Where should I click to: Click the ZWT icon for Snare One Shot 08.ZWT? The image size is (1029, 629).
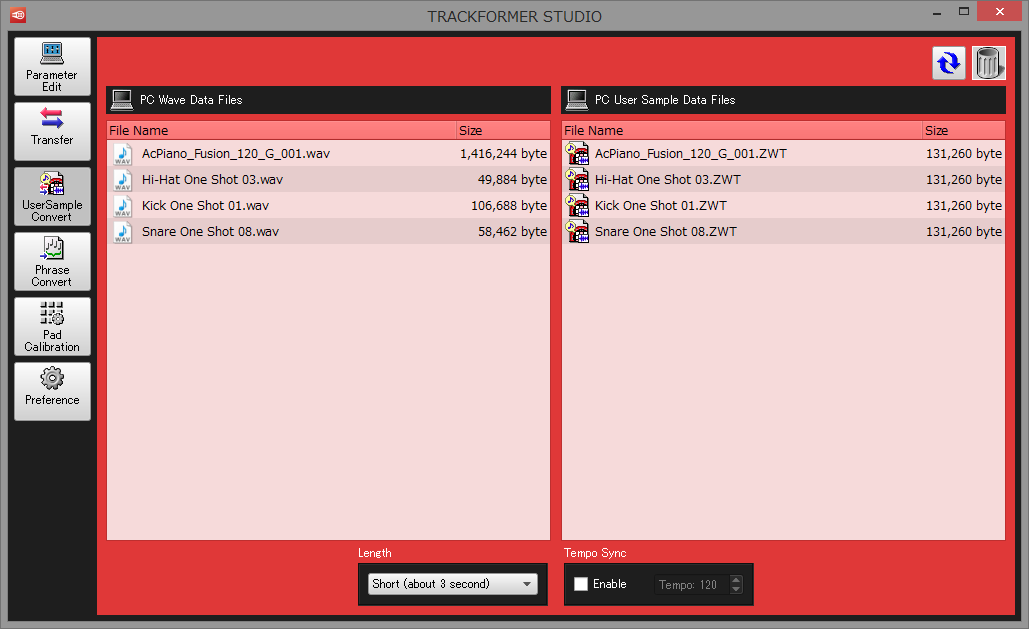[578, 232]
